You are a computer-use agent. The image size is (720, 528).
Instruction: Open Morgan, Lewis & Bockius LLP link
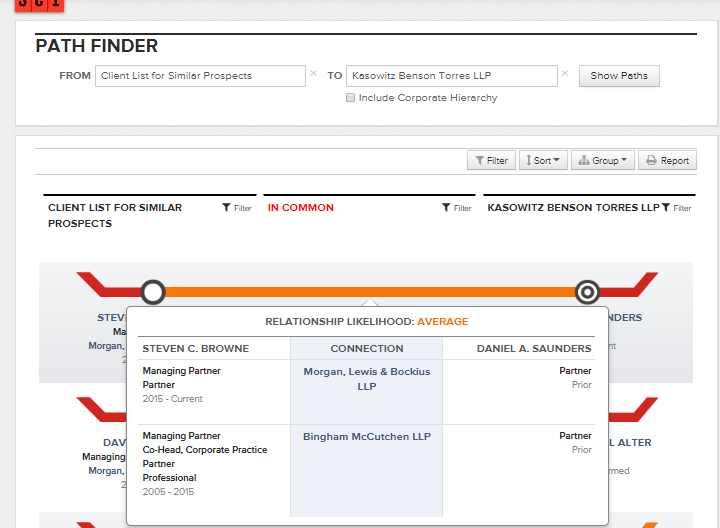pos(366,379)
